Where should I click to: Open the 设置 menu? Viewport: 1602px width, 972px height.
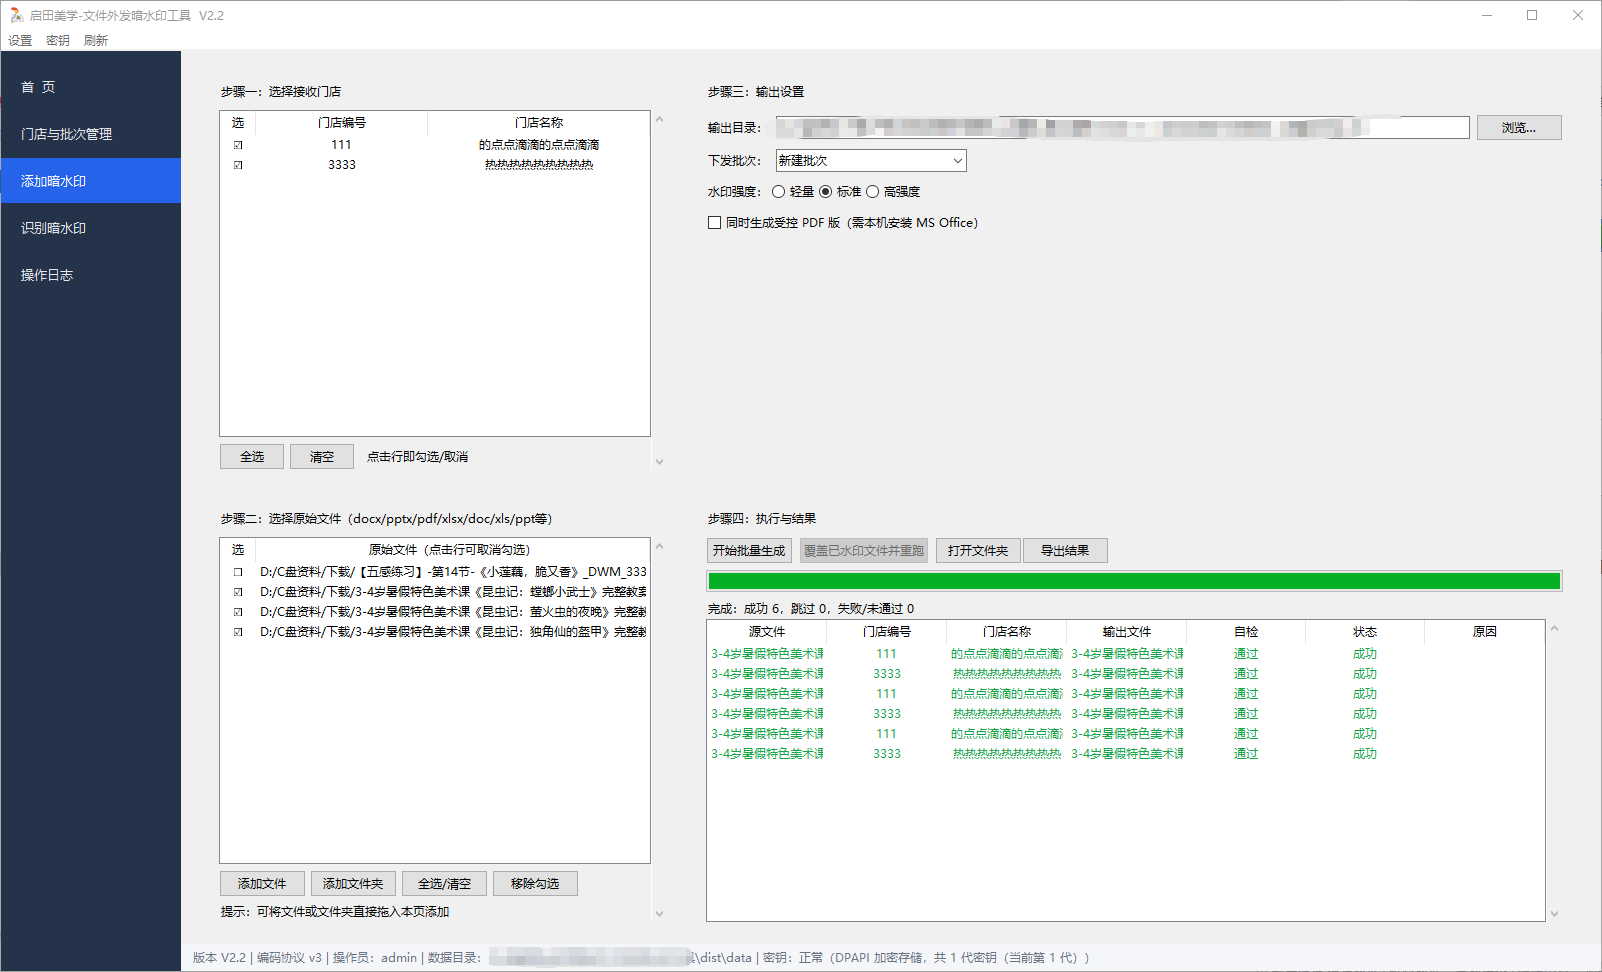point(20,40)
